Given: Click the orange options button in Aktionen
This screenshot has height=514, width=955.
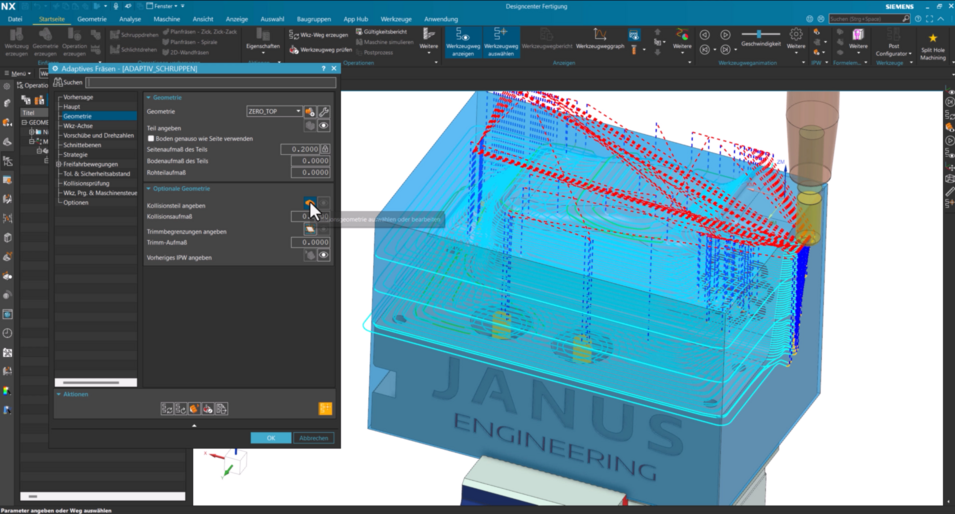Looking at the screenshot, I should pyautogui.click(x=326, y=409).
